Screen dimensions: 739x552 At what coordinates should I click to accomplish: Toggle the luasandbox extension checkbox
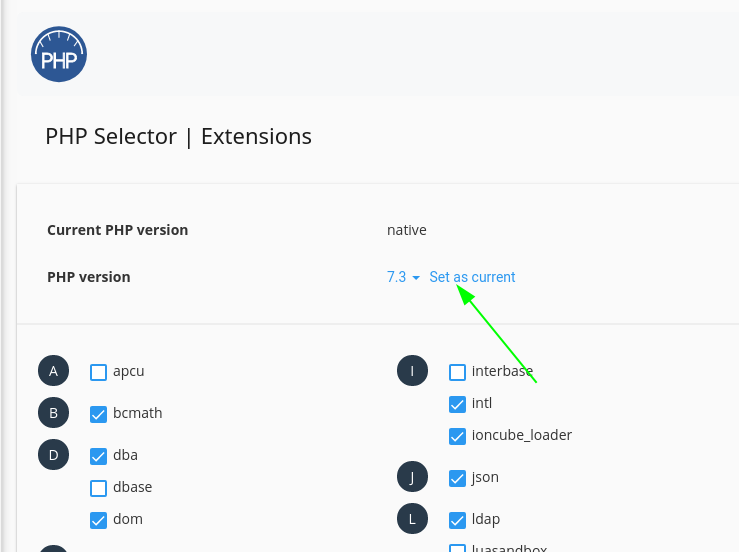pos(458,548)
